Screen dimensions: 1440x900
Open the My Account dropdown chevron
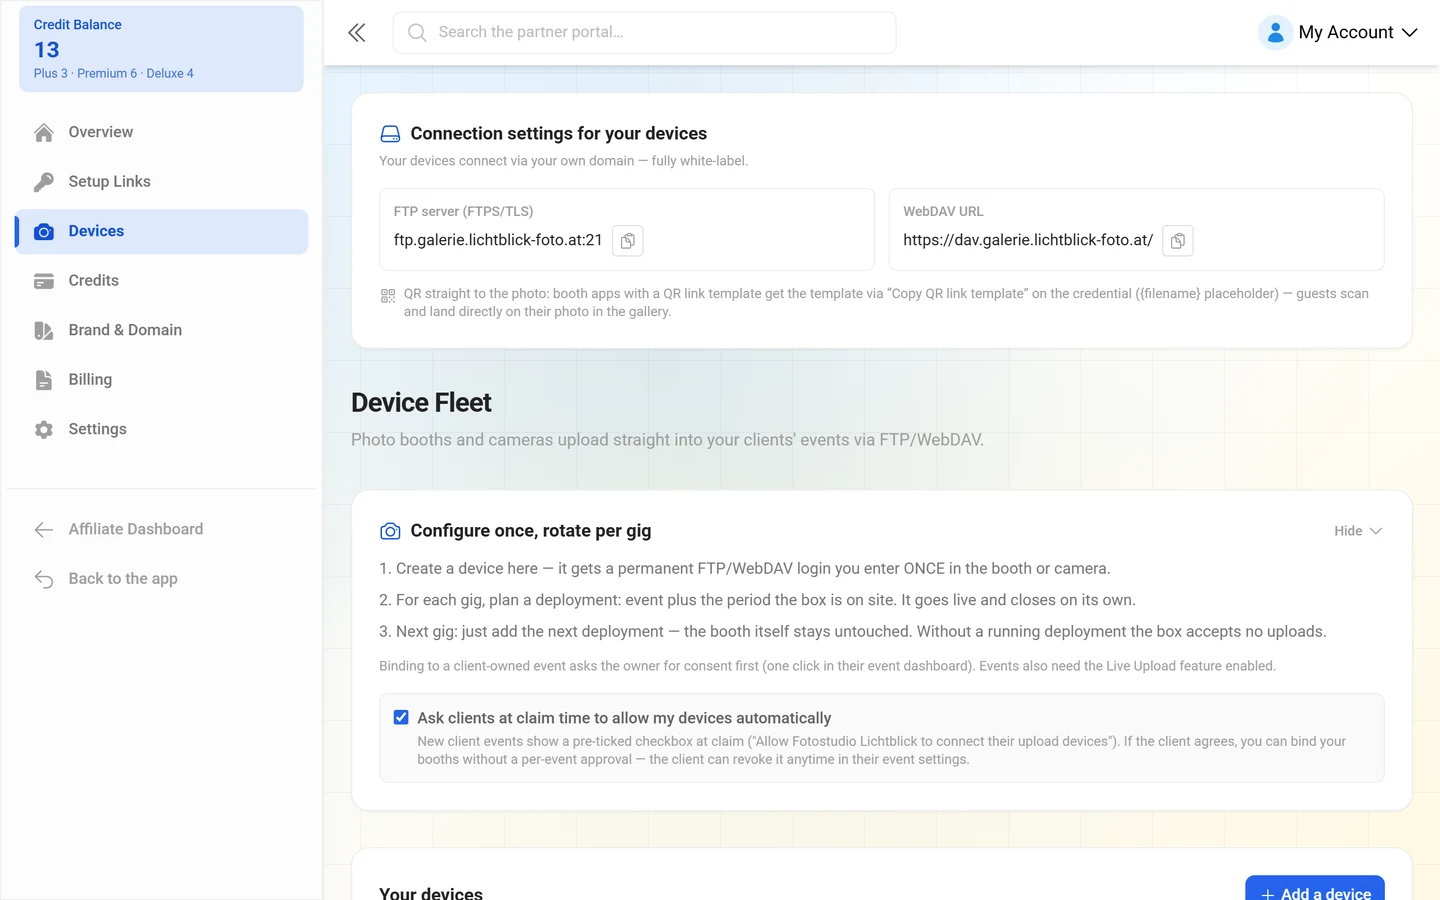[1410, 33]
